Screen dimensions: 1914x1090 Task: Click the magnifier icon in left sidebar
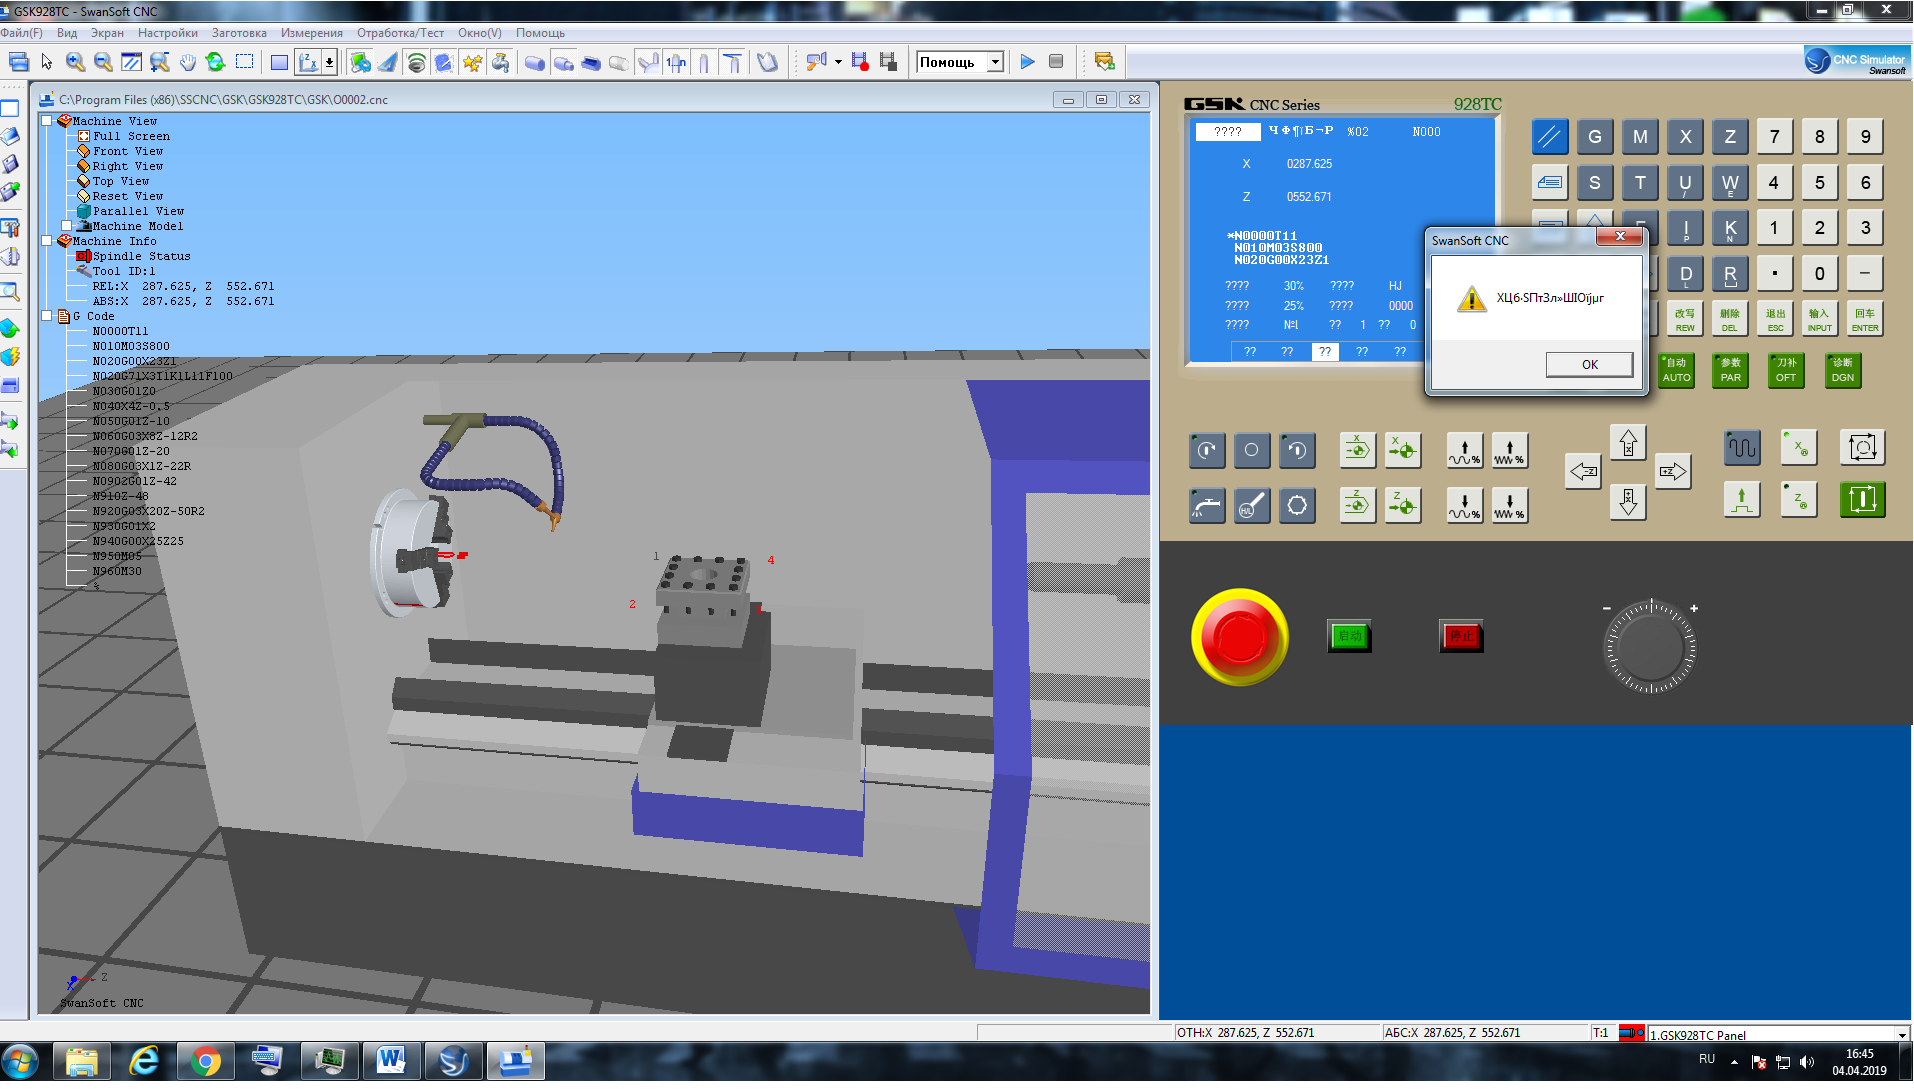pos(10,292)
